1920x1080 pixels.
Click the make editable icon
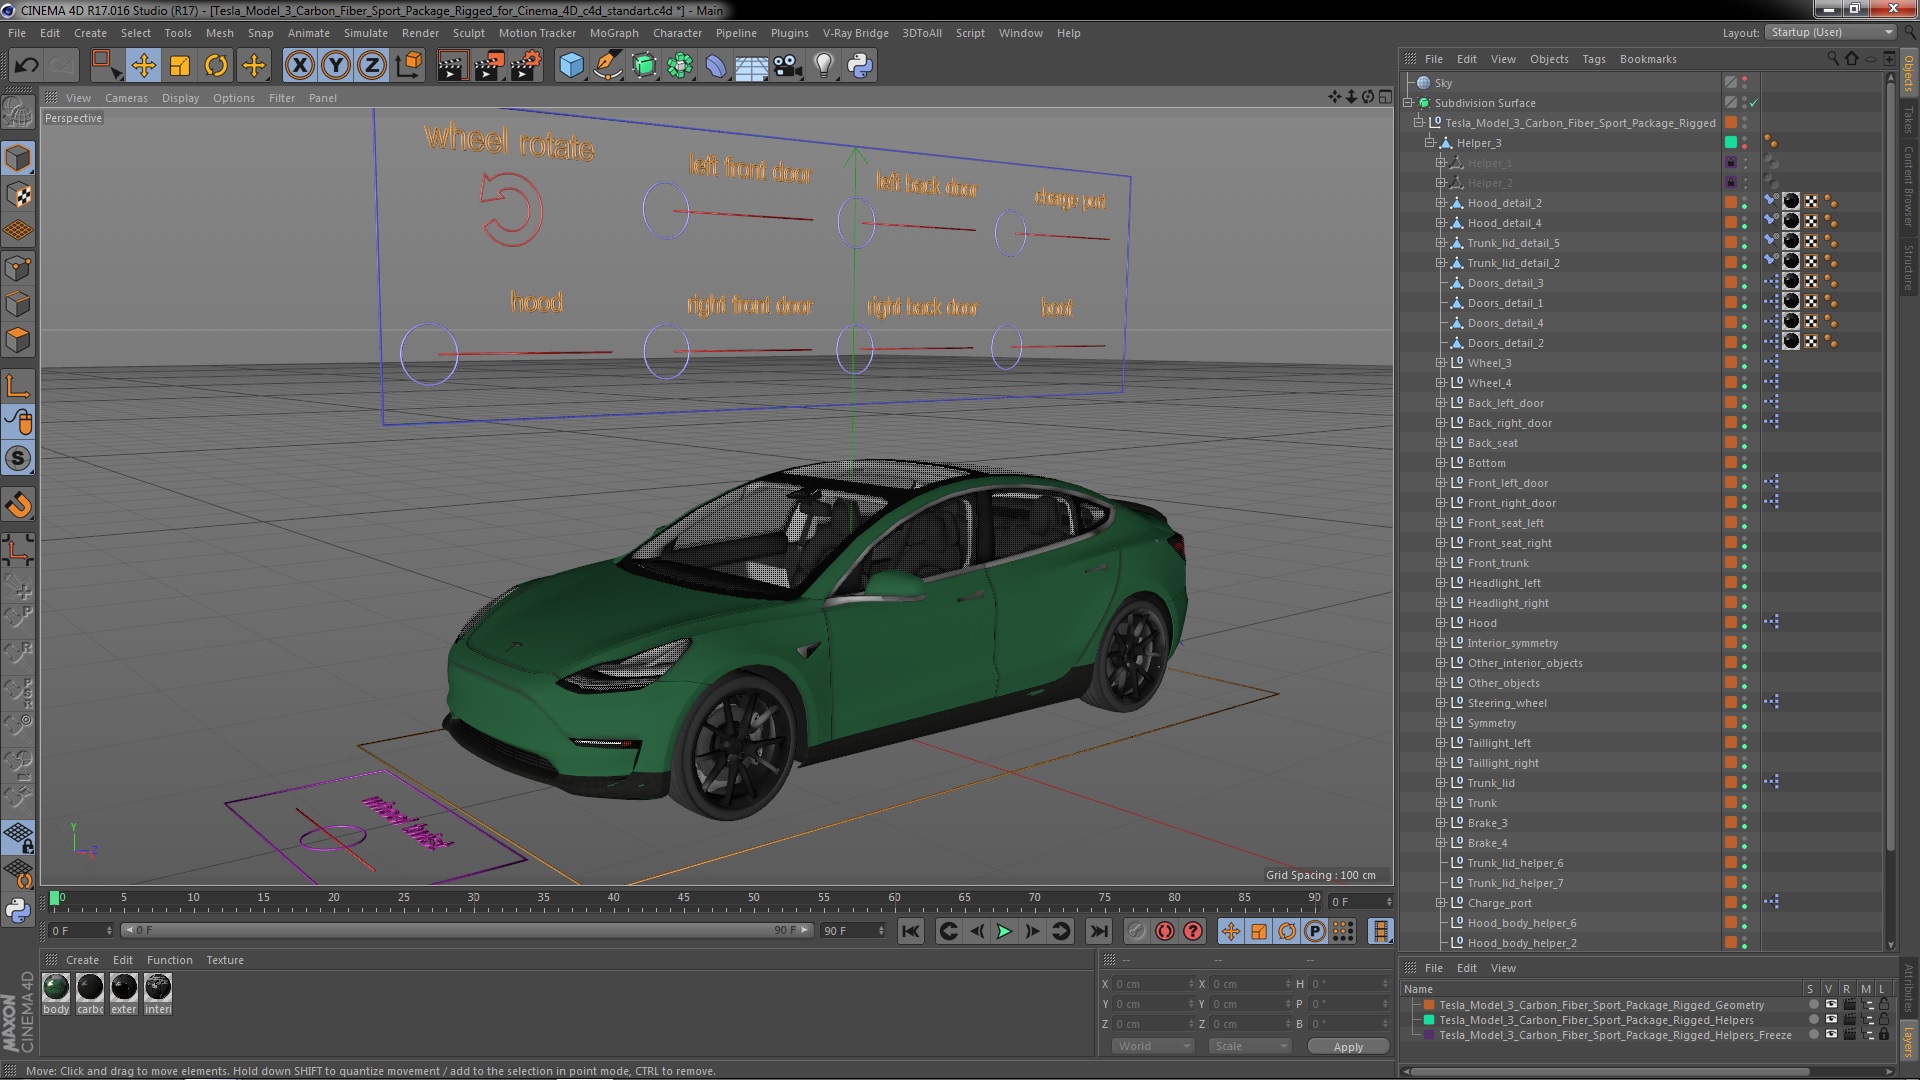(18, 112)
